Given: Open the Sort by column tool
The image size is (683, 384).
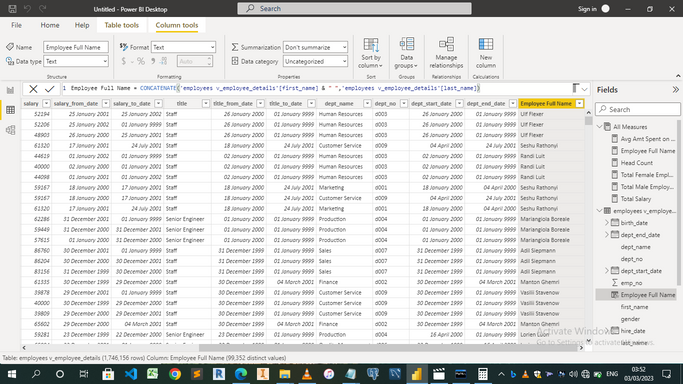Looking at the screenshot, I should click(371, 53).
